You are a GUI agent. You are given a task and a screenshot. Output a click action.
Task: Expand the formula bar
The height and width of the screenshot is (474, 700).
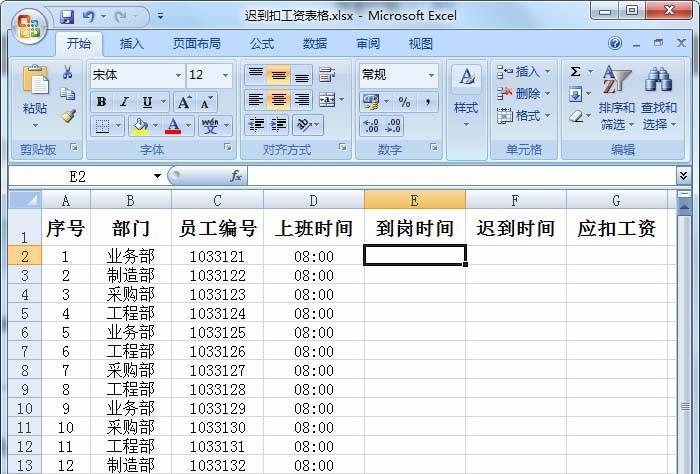click(683, 176)
